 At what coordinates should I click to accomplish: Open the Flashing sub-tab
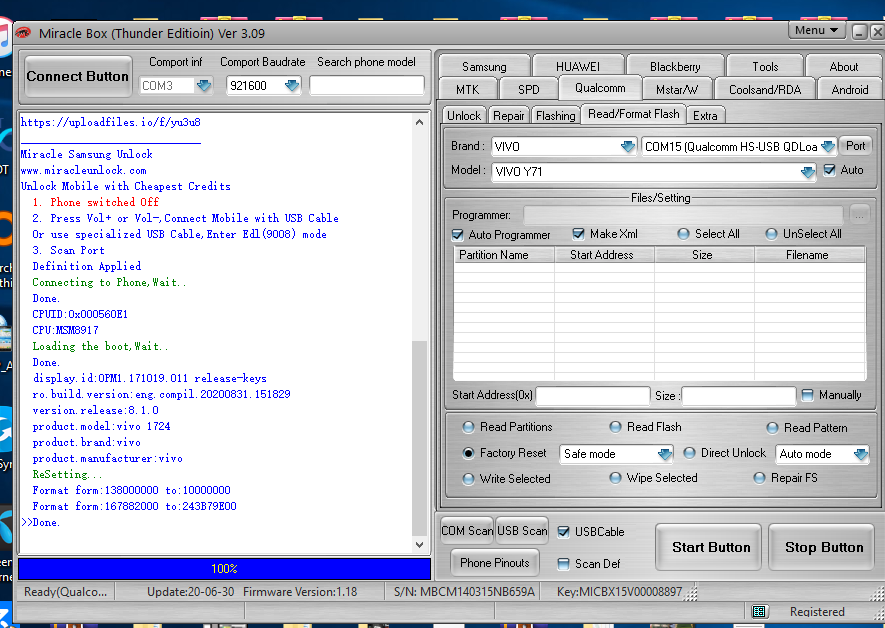coord(555,116)
